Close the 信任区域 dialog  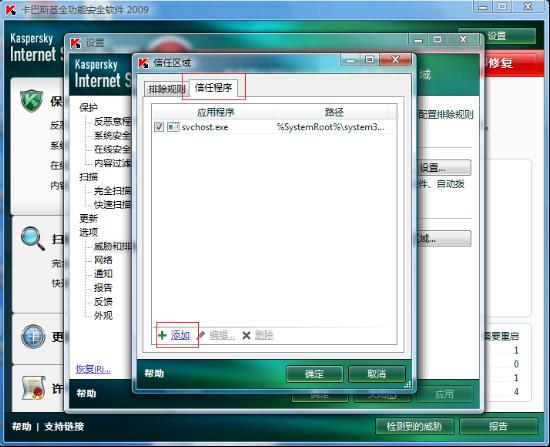(396, 60)
